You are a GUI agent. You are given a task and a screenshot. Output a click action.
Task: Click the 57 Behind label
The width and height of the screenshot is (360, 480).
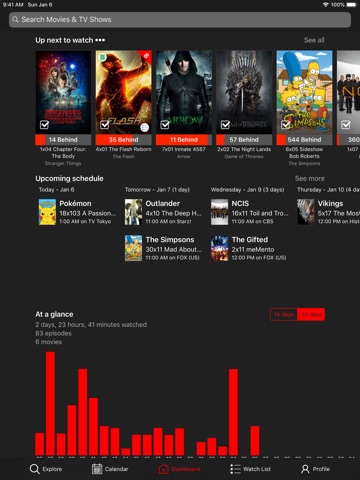pos(244,140)
